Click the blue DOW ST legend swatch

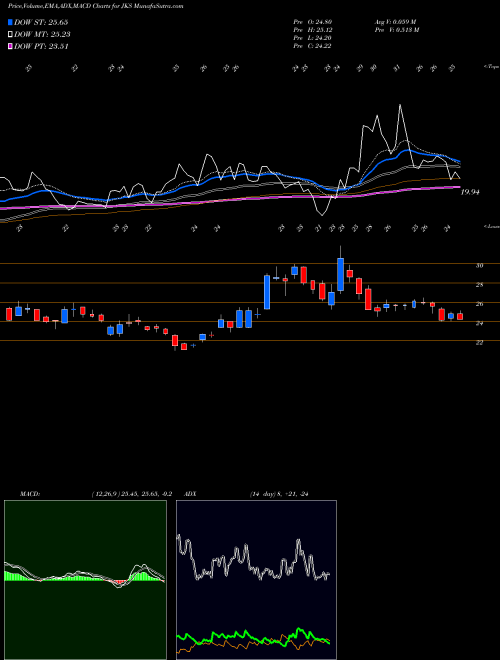coord(10,22)
